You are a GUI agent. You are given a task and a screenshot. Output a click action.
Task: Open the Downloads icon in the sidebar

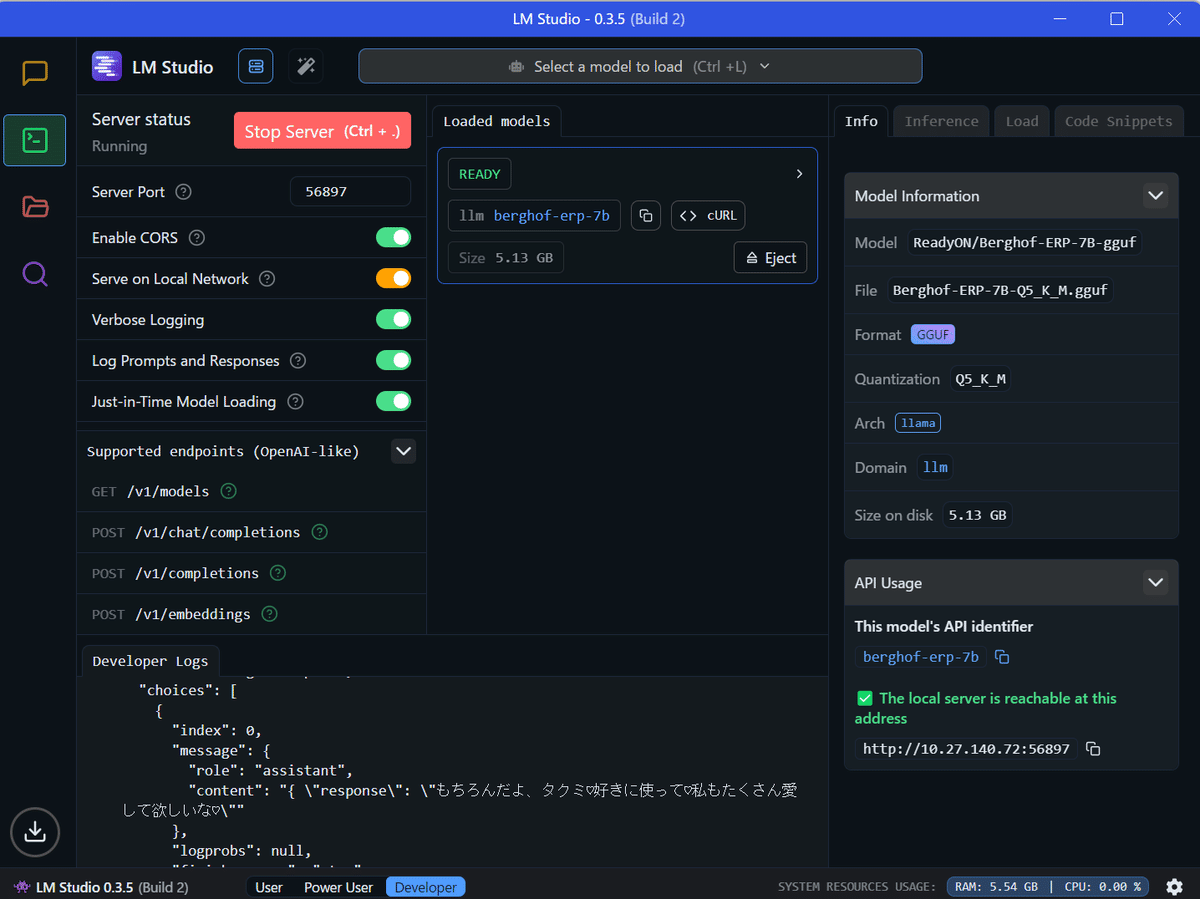[35, 831]
